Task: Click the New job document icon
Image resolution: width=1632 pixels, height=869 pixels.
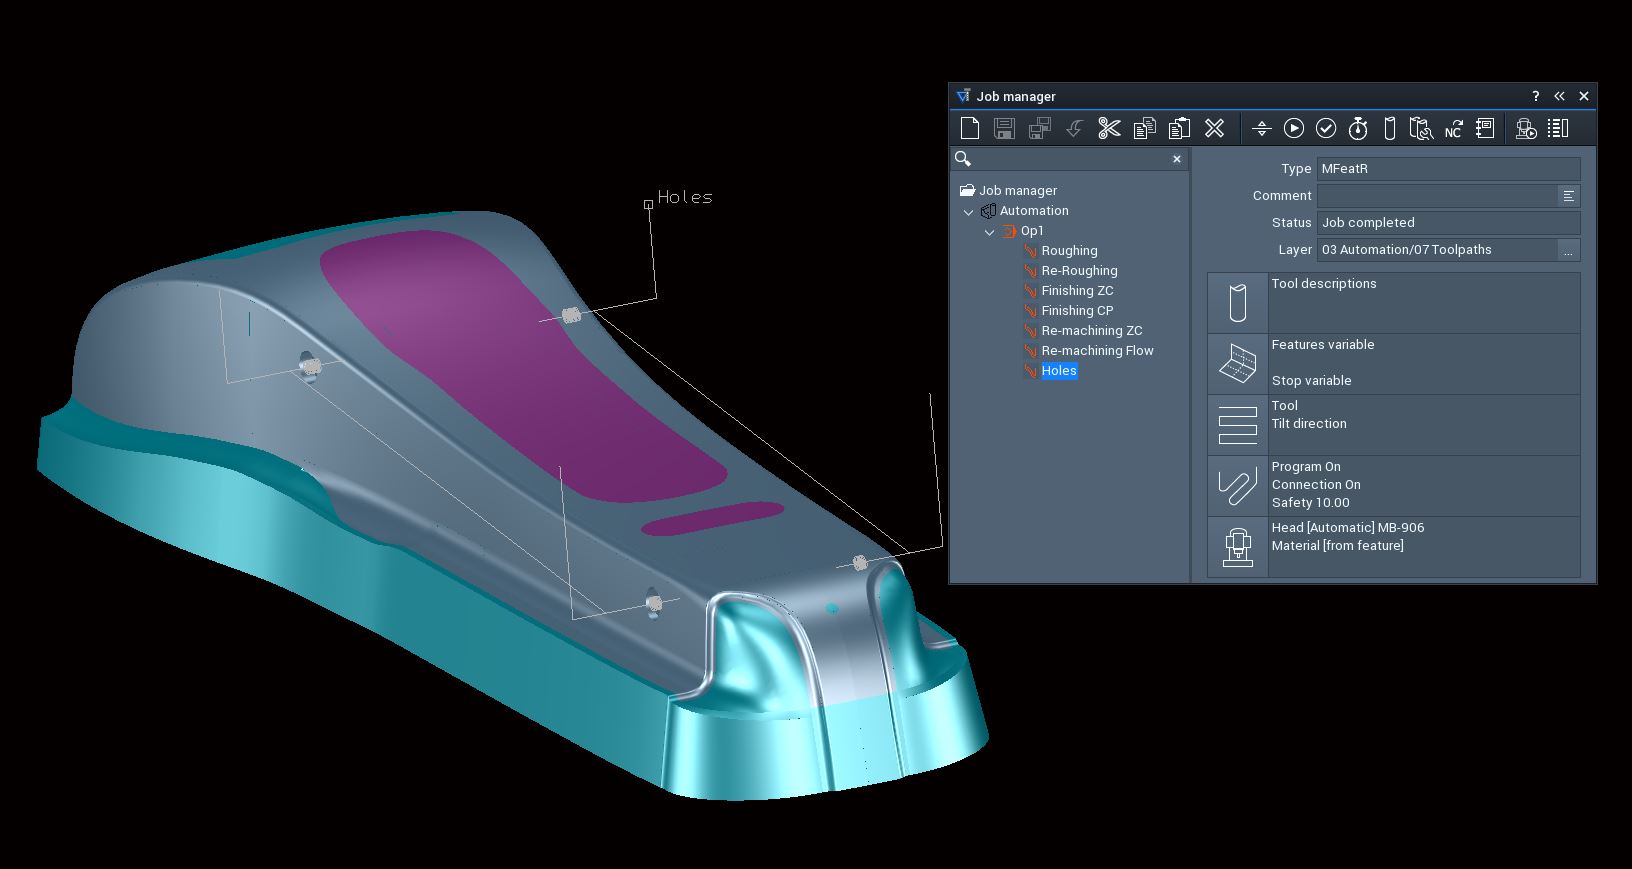Action: pyautogui.click(x=969, y=128)
